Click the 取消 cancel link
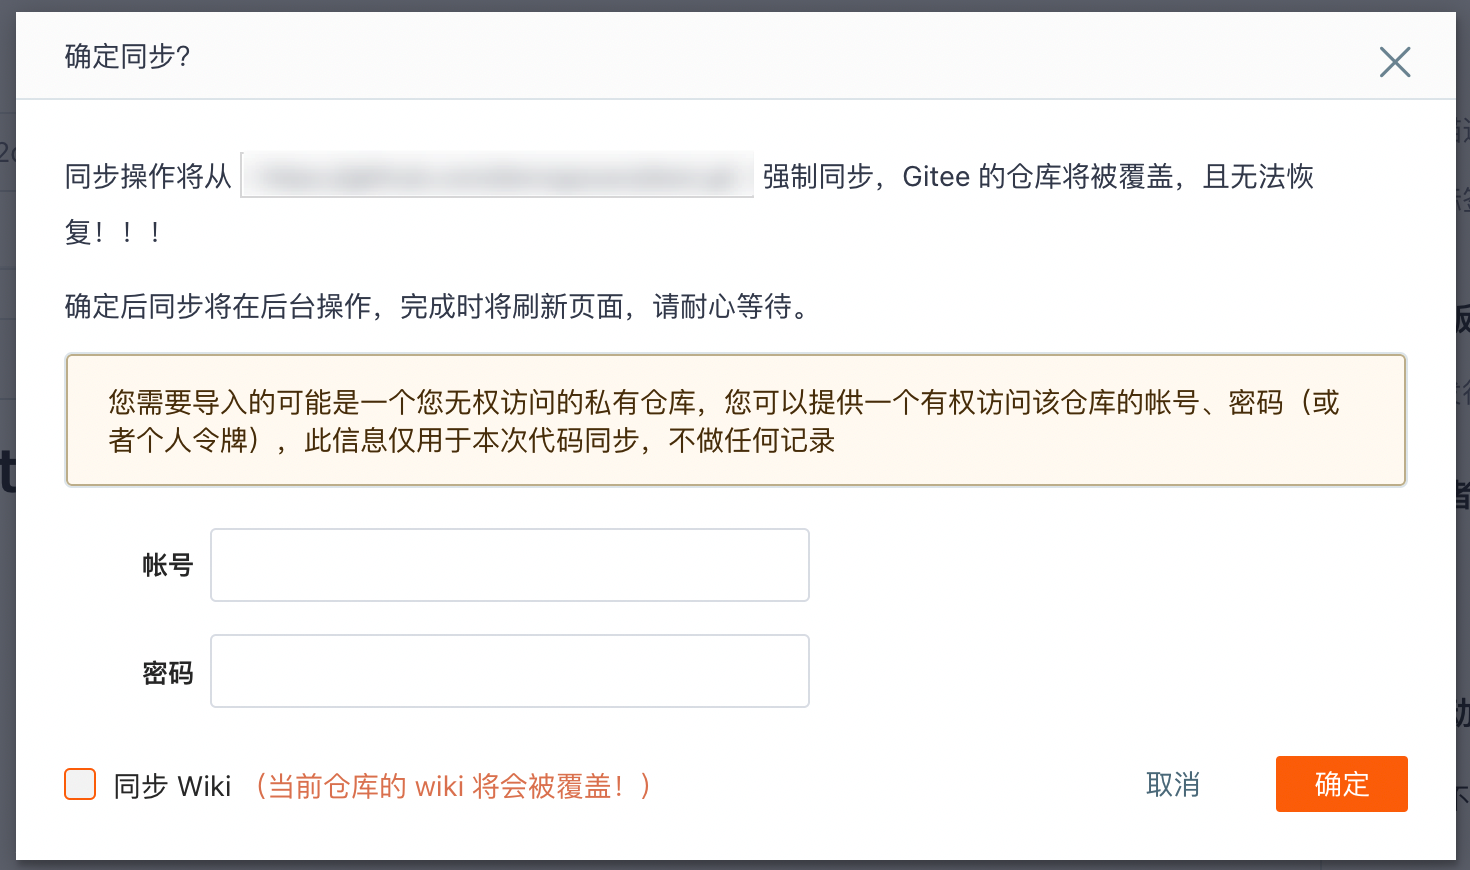Viewport: 1470px width, 870px height. (1173, 785)
